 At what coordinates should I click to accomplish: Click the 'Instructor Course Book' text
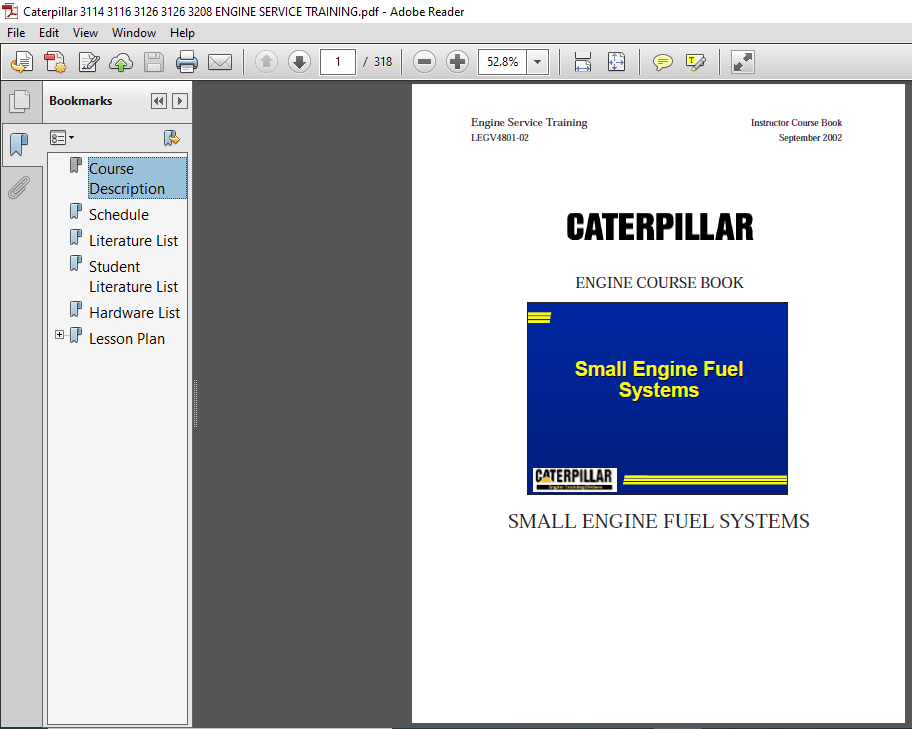click(796, 123)
